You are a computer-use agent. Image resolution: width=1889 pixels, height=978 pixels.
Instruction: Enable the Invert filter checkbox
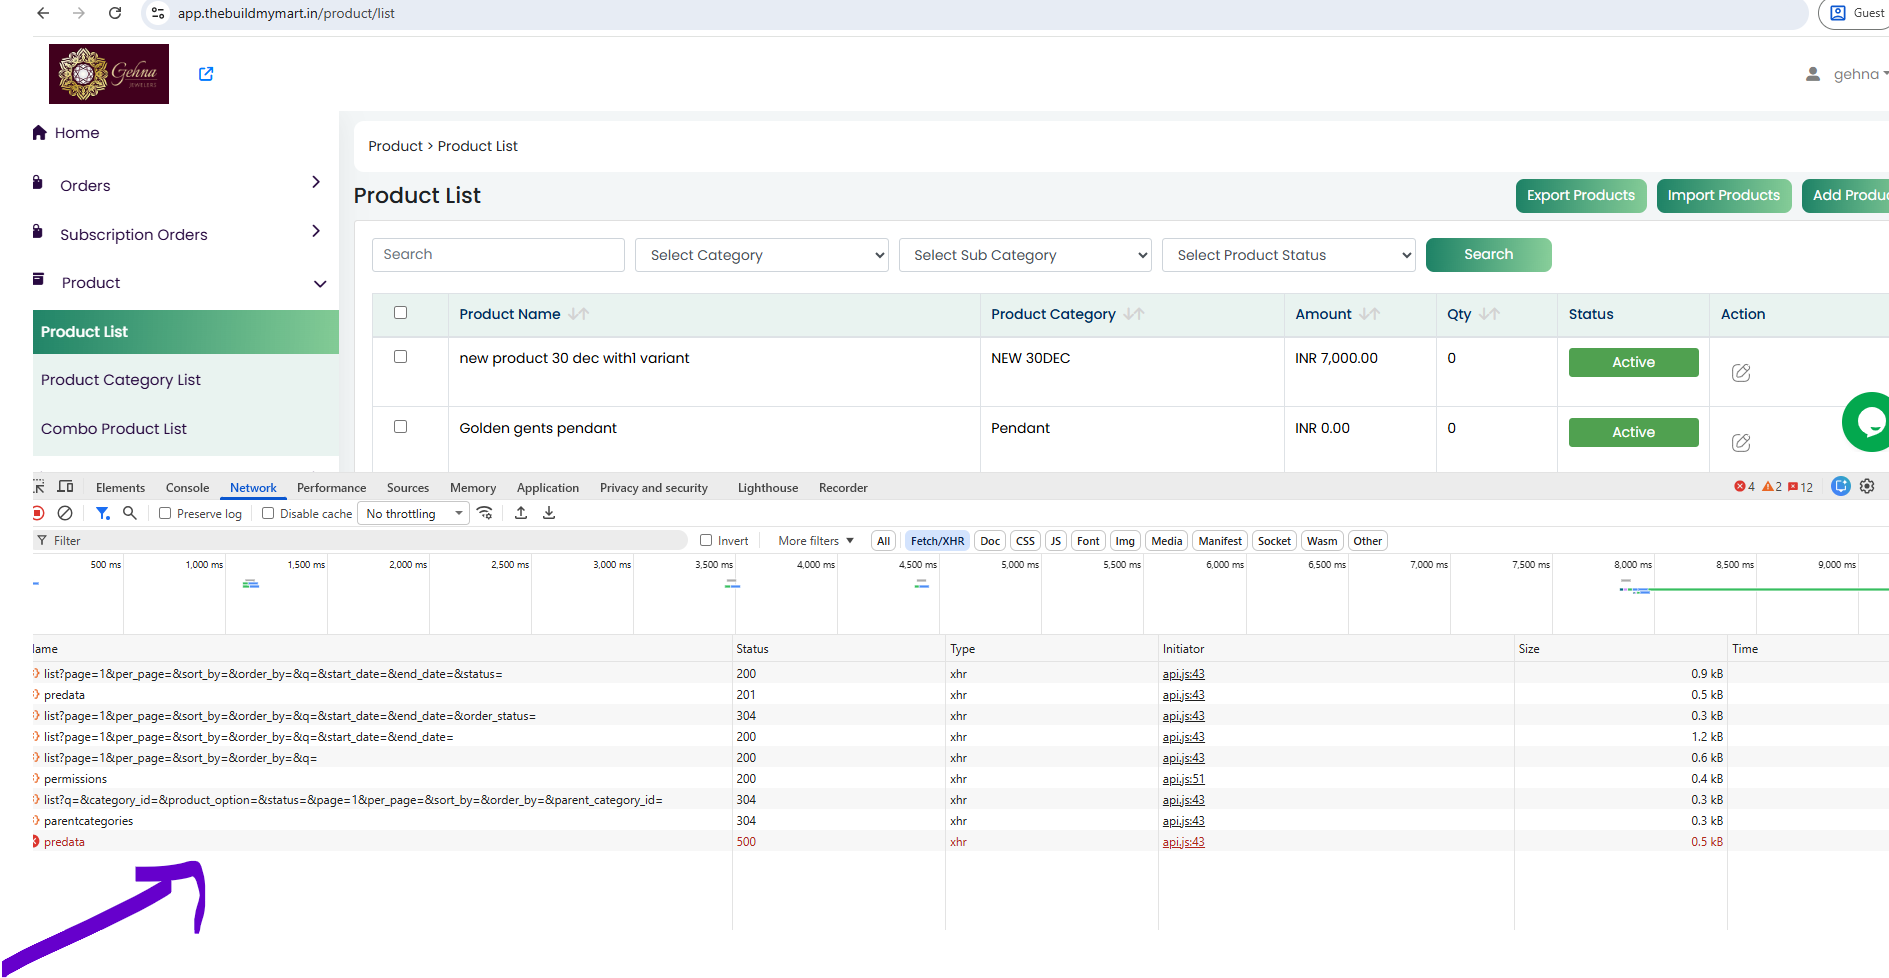click(706, 541)
